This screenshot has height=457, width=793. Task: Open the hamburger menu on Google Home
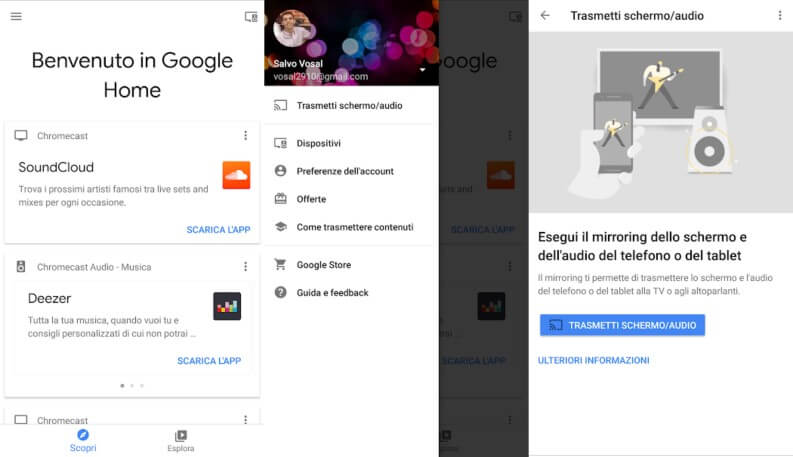click(16, 16)
